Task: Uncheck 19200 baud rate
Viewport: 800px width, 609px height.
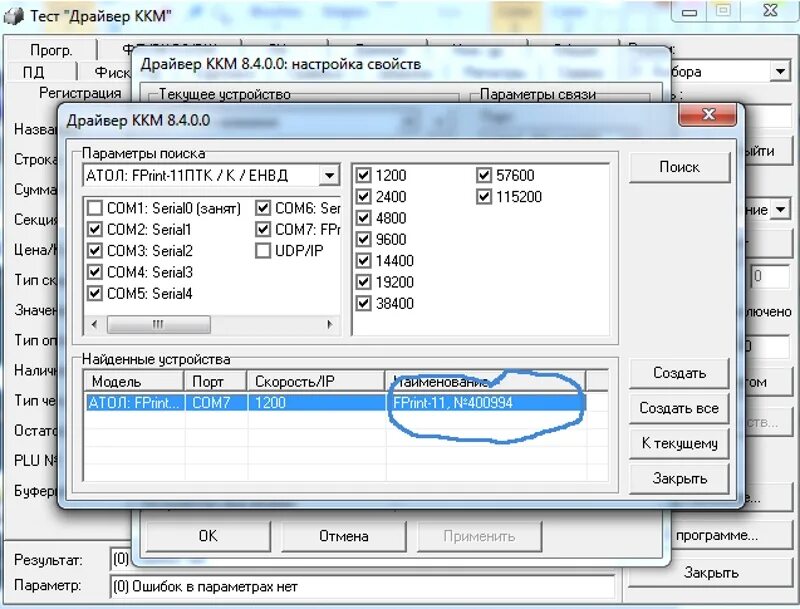Action: [x=363, y=282]
